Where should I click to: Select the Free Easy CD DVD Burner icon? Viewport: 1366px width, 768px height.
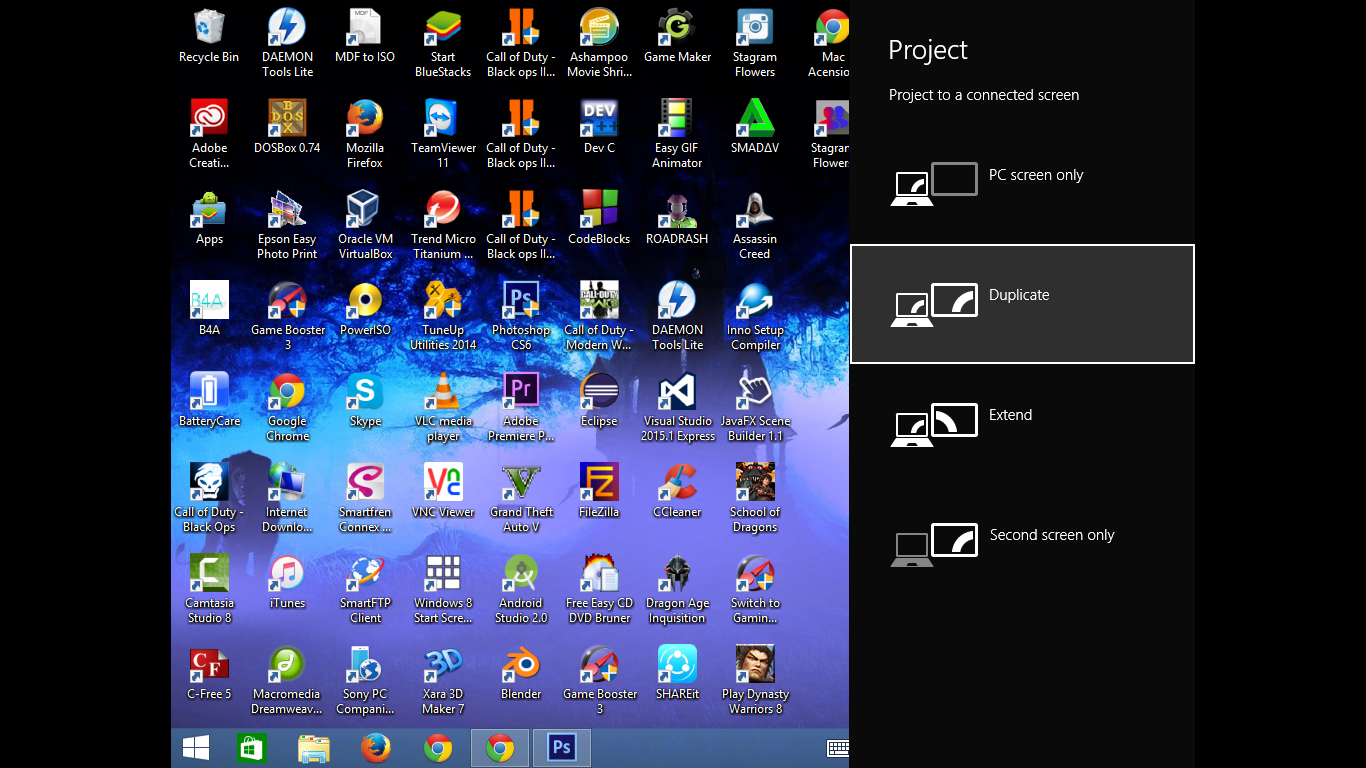tap(599, 589)
